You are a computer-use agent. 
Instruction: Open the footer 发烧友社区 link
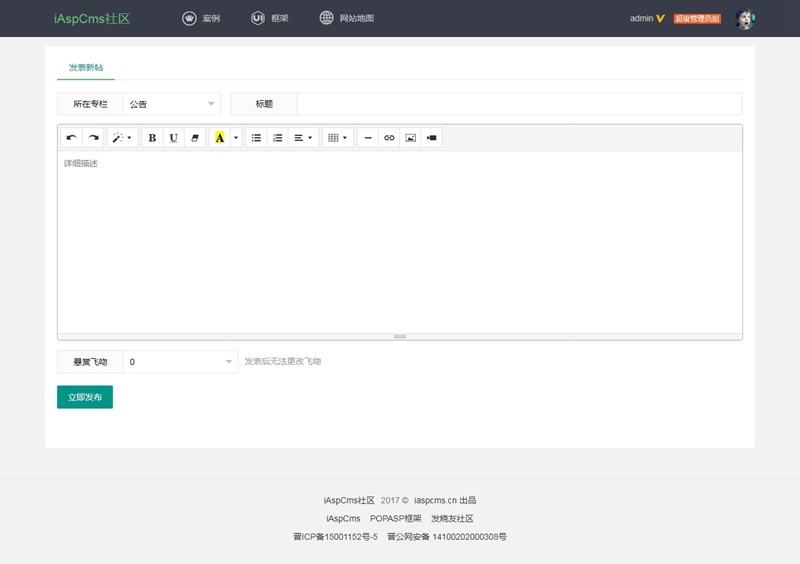click(452, 519)
